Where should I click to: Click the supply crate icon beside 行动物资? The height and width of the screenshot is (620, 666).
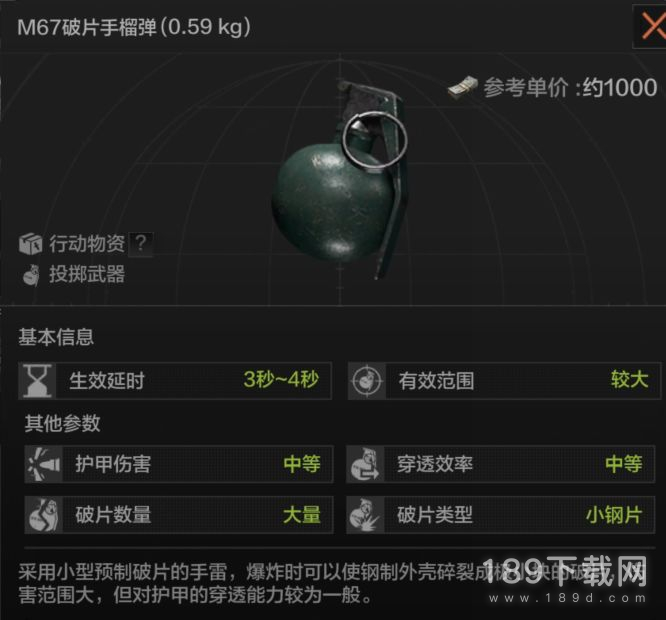tap(31, 244)
